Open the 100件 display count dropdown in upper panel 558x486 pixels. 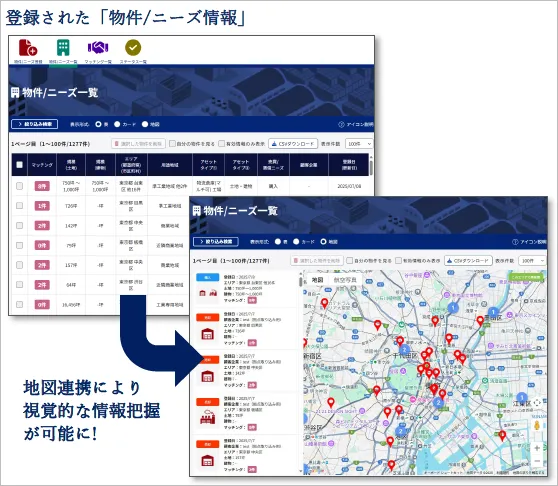pos(359,144)
